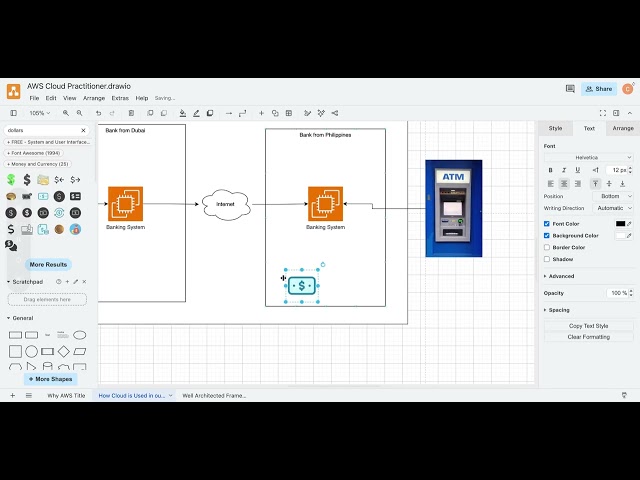Open the Edit menu

51,98
